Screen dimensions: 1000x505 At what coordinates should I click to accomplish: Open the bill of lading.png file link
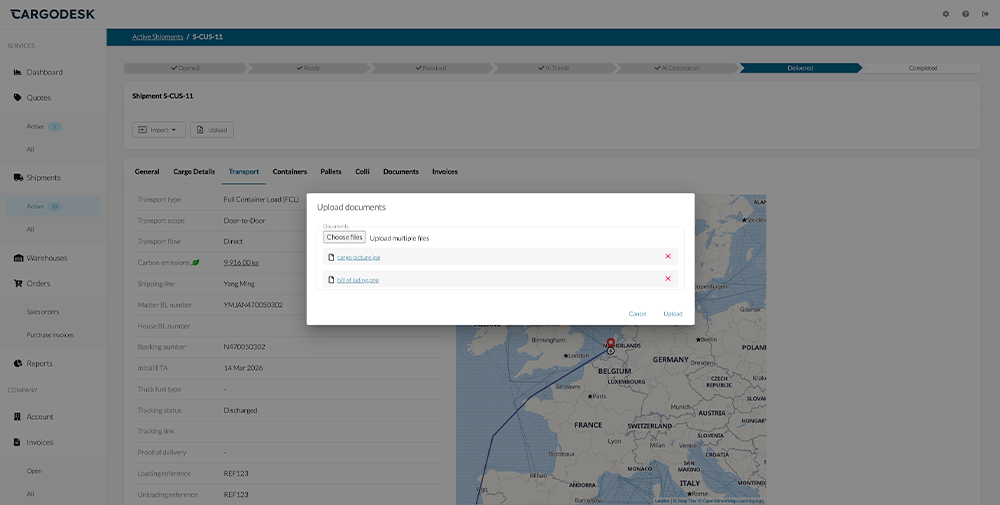358,280
